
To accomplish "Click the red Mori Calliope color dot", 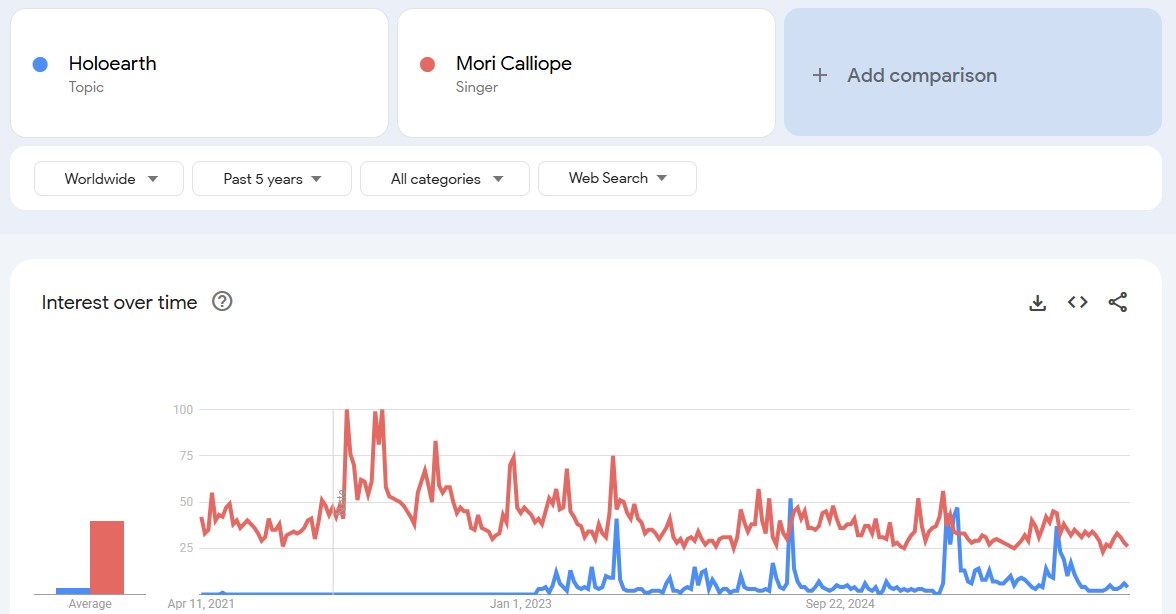I will (427, 64).
